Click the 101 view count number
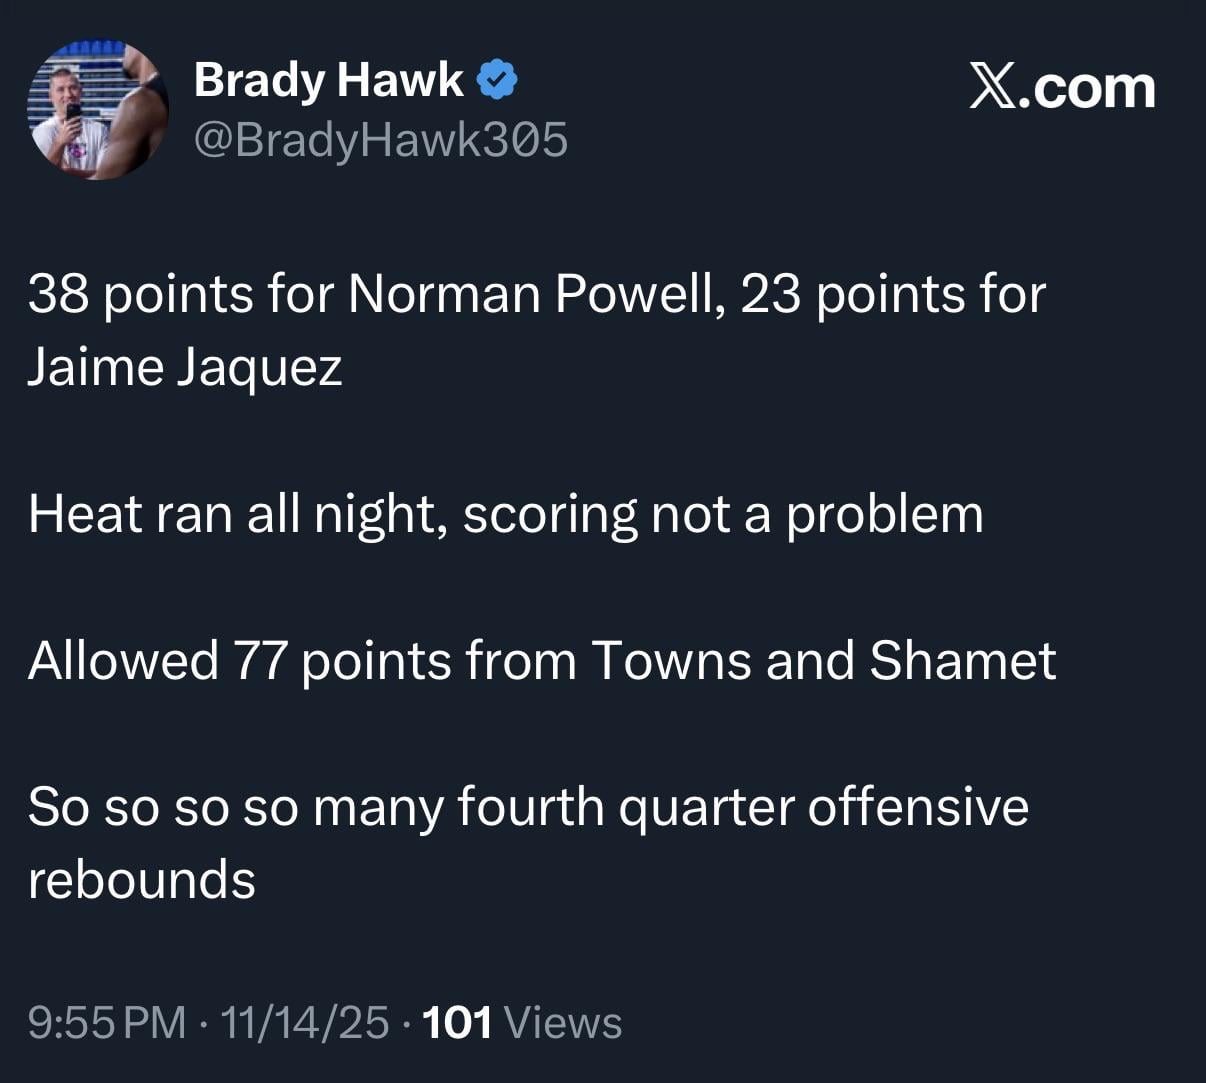1206x1083 pixels. click(x=458, y=1023)
